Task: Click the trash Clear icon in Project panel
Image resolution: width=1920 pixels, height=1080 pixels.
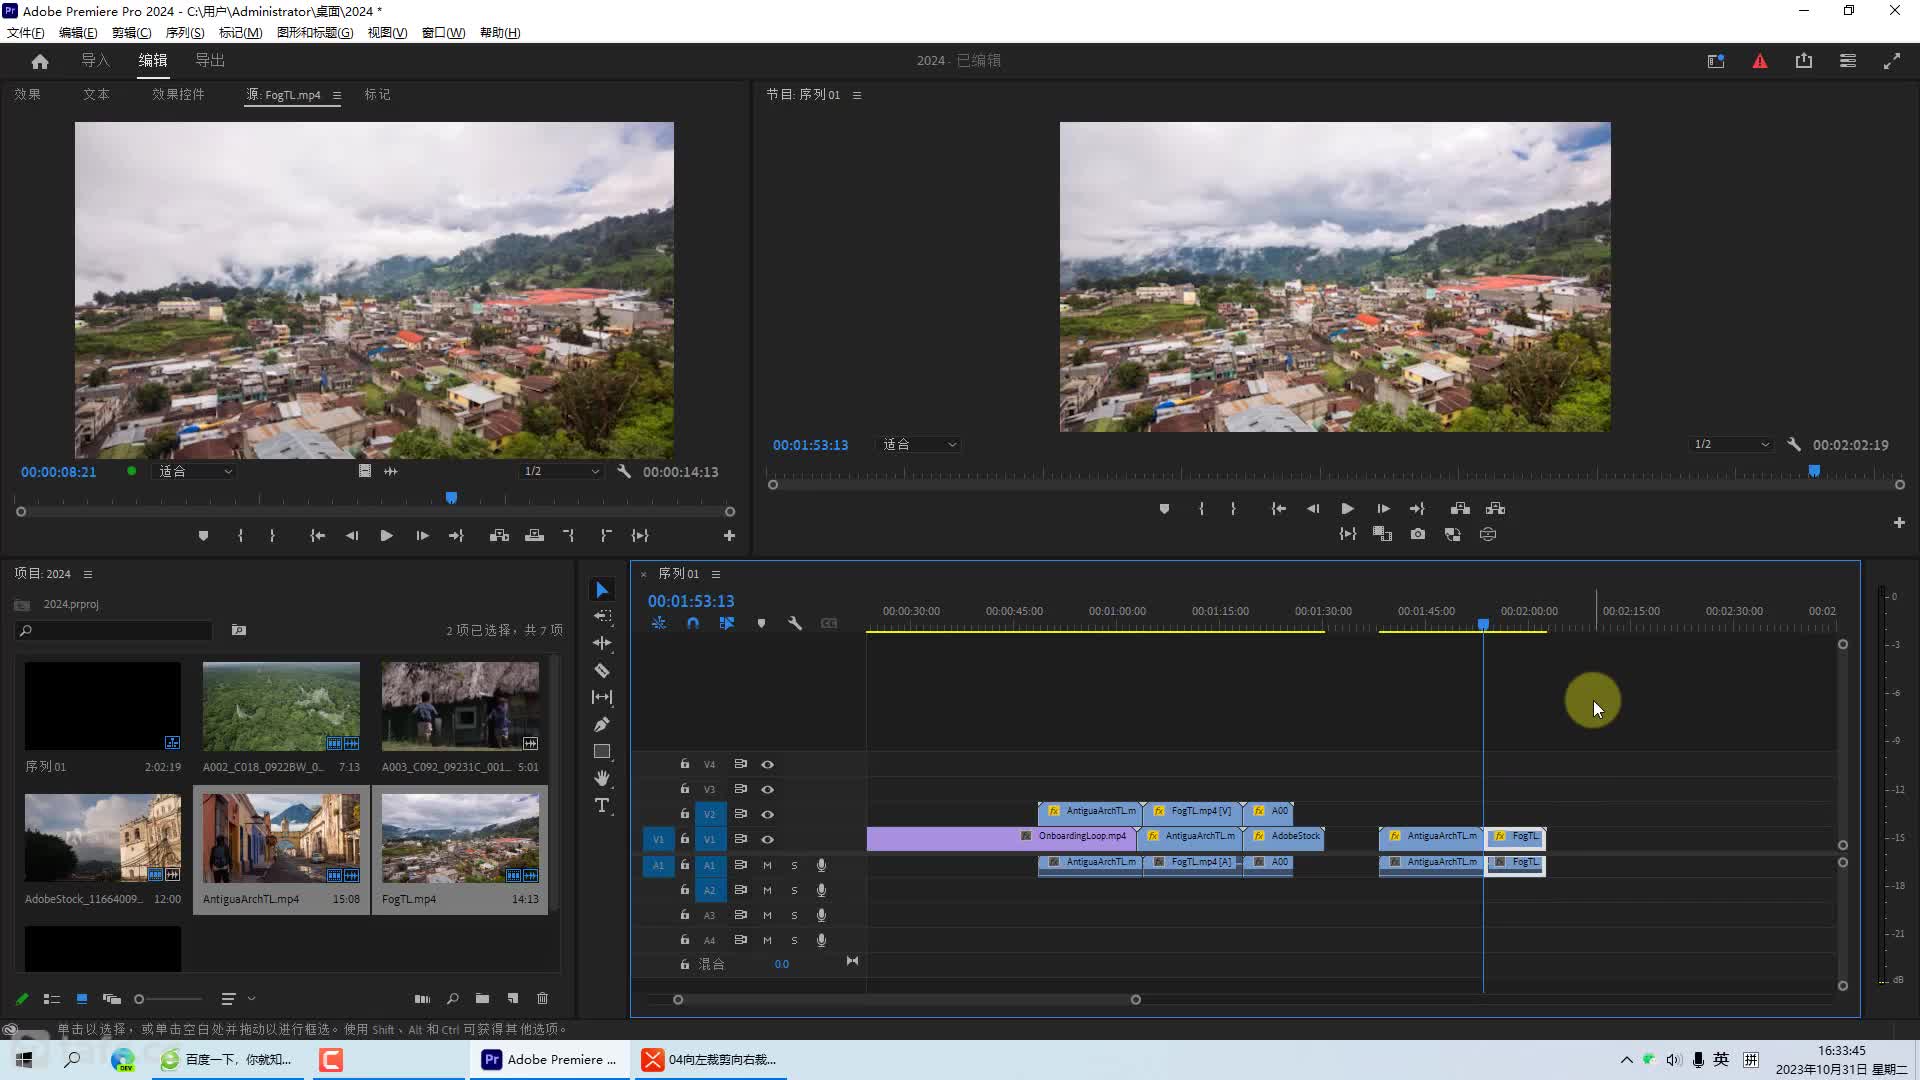Action: pyautogui.click(x=543, y=998)
